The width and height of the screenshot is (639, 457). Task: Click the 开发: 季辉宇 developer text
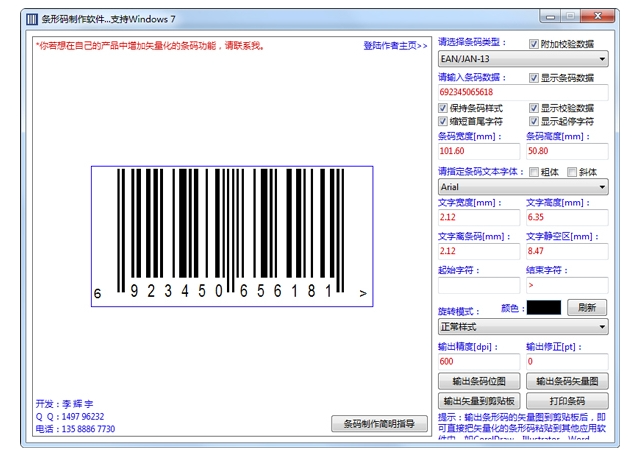pos(64,404)
